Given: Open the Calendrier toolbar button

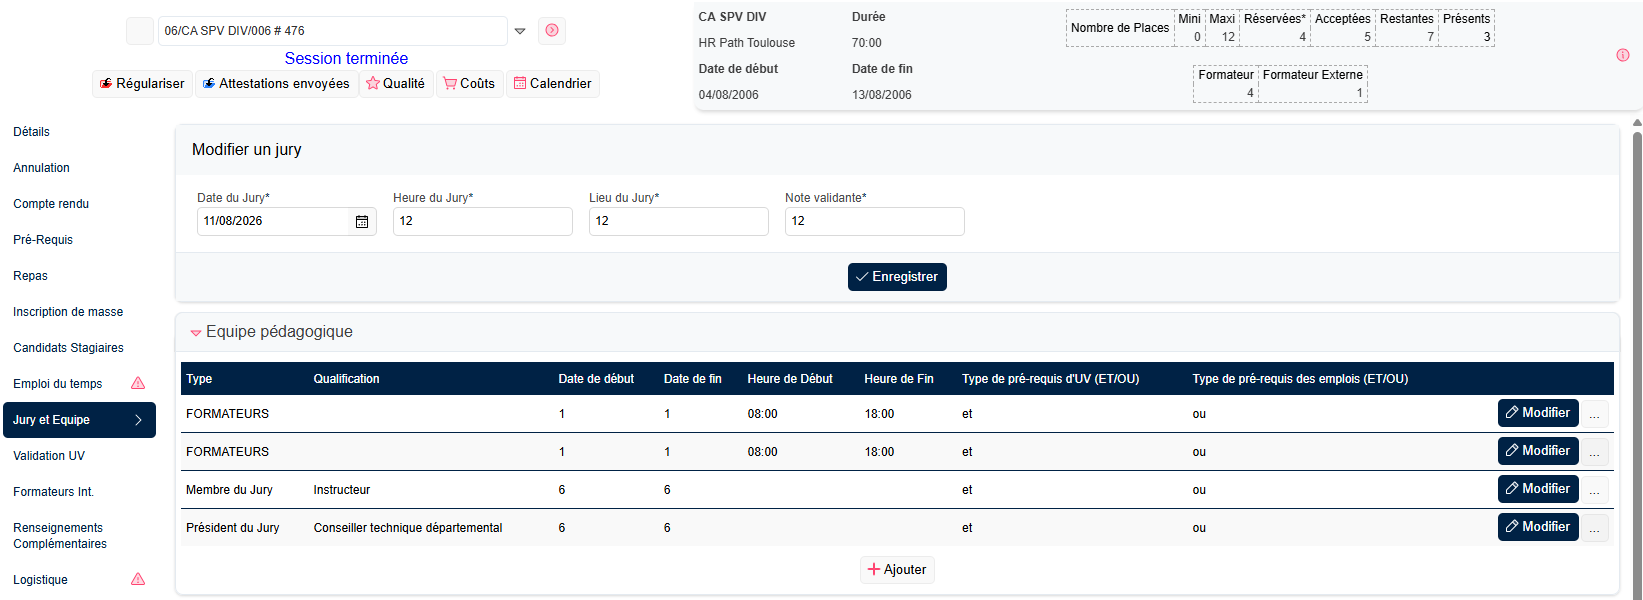Looking at the screenshot, I should [553, 84].
